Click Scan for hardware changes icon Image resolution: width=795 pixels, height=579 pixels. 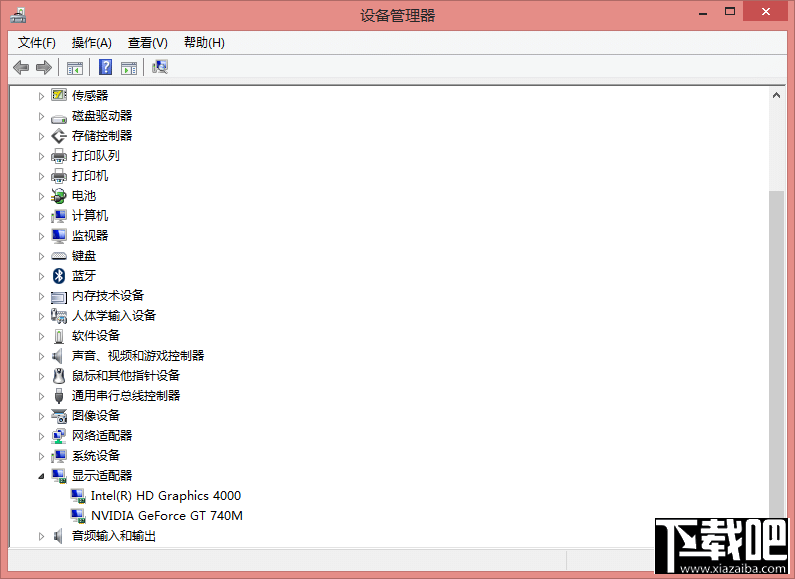coord(160,67)
